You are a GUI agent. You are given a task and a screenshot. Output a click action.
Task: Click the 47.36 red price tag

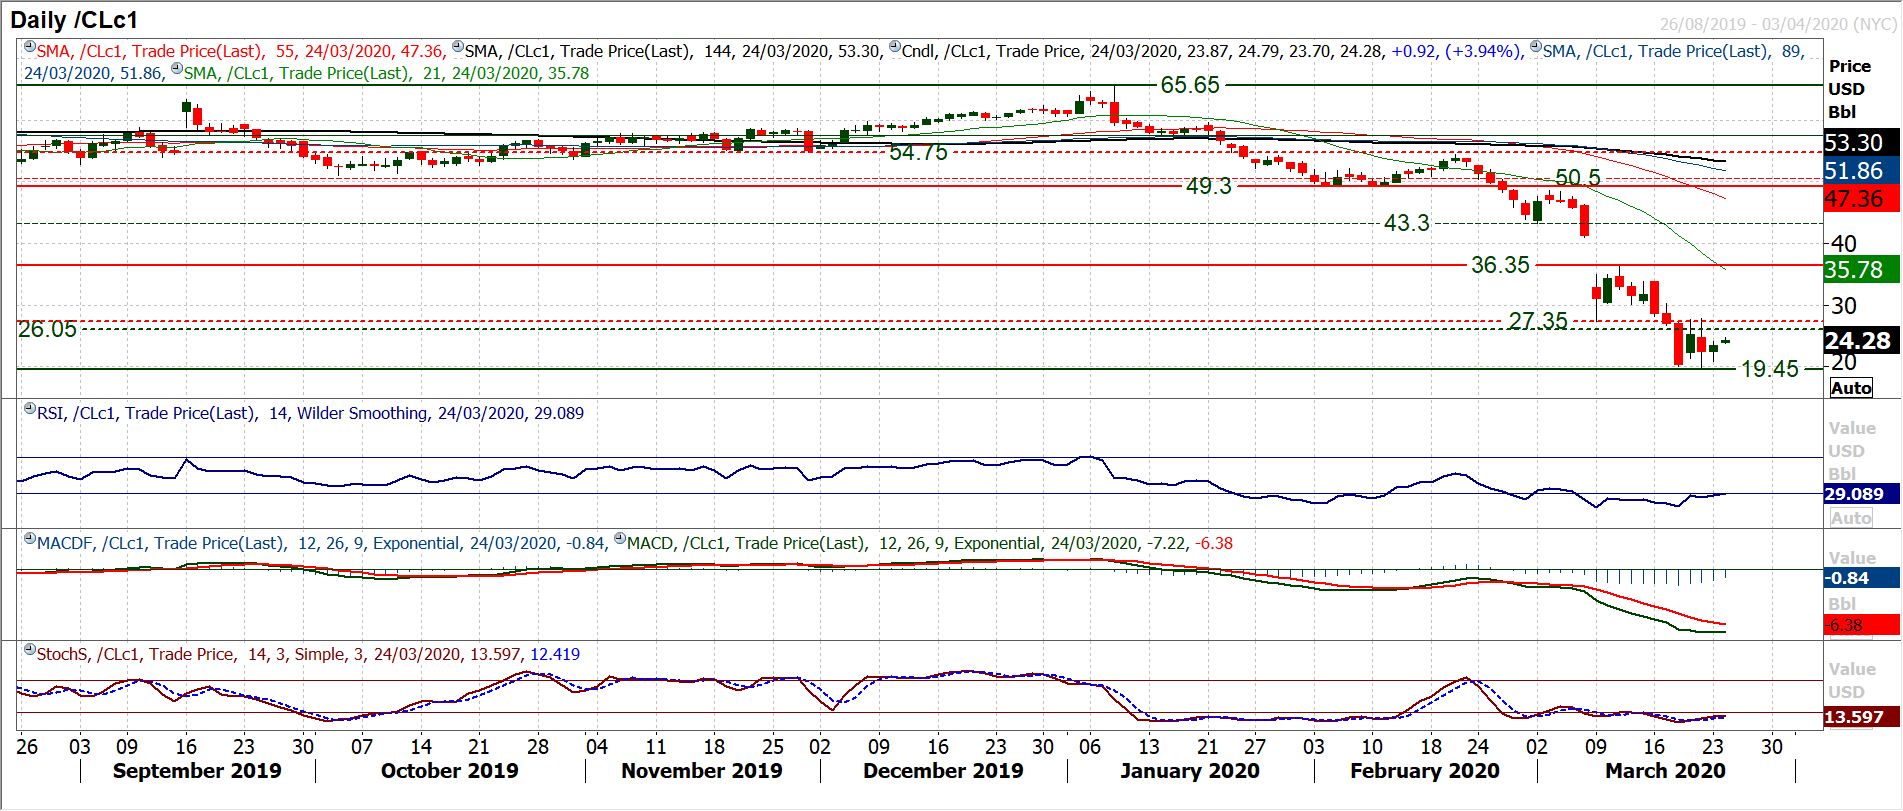pyautogui.click(x=1861, y=199)
